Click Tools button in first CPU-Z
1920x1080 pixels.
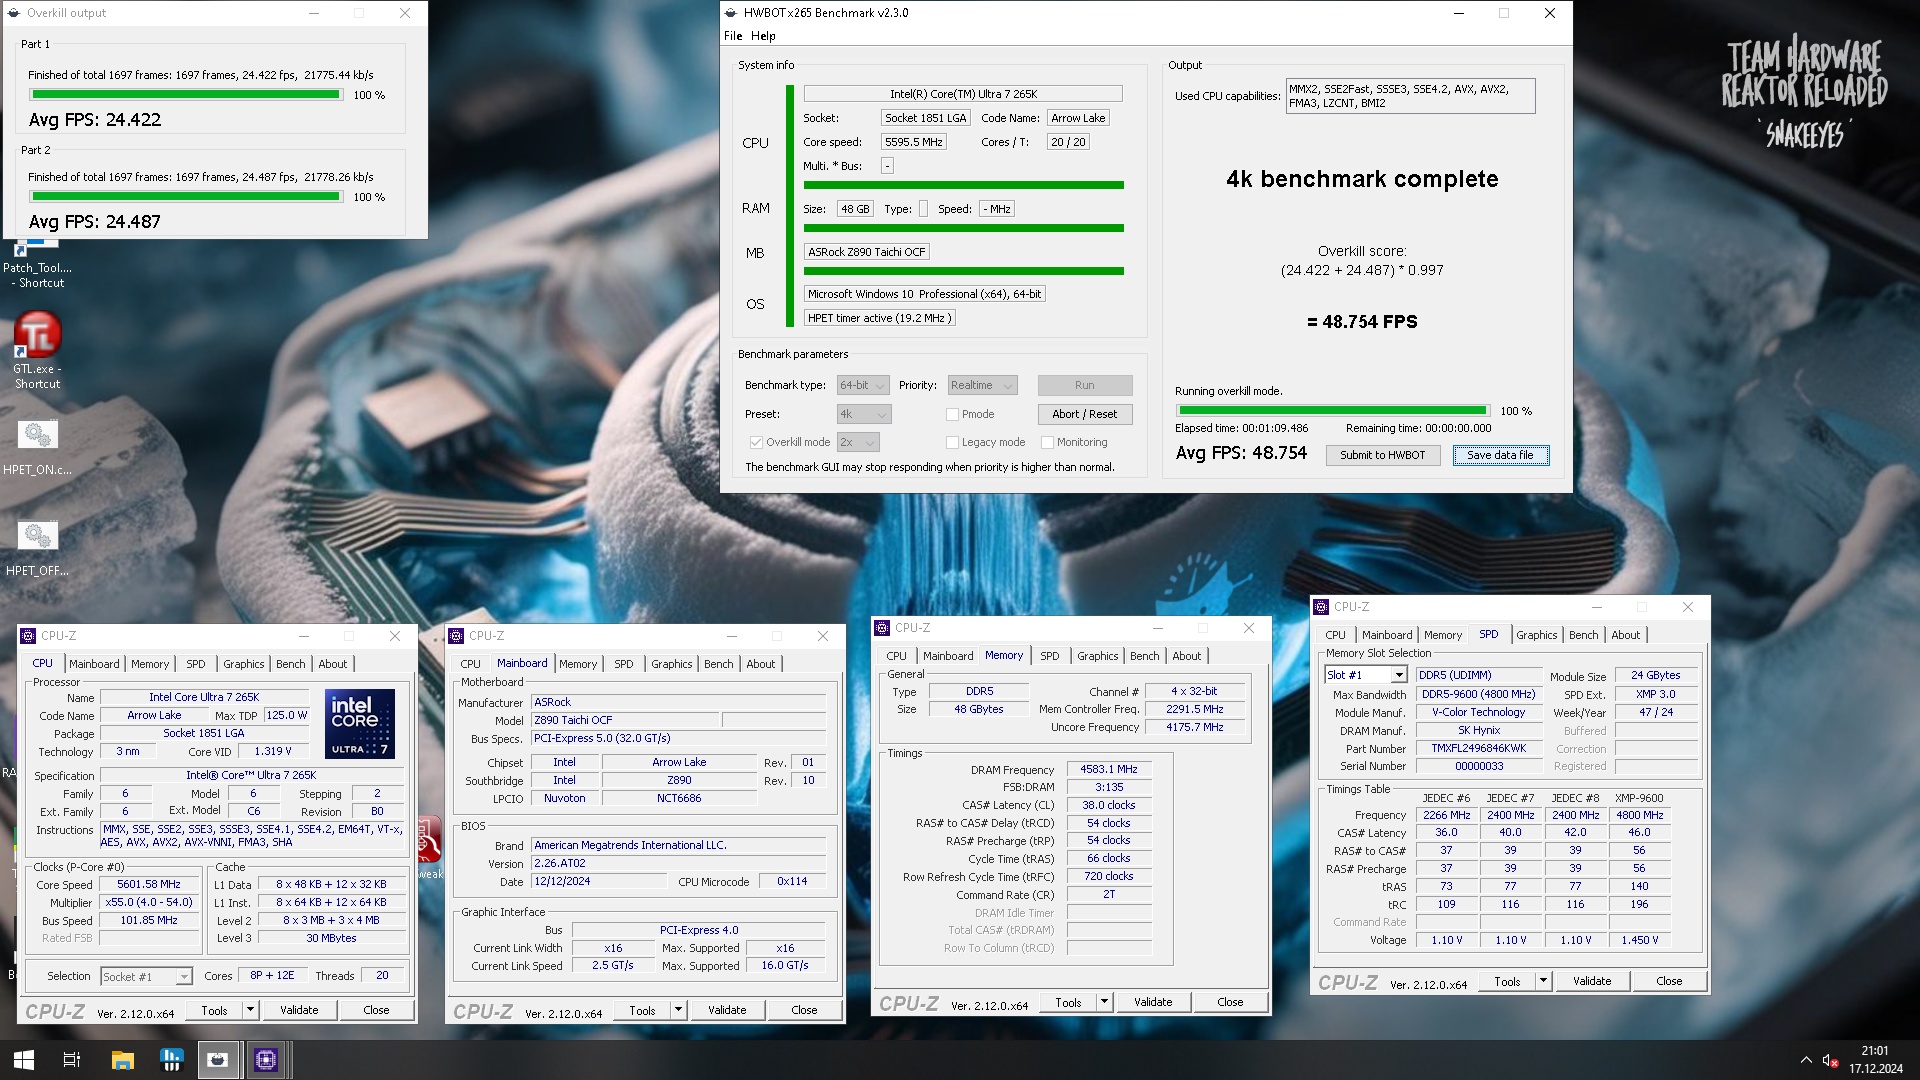pyautogui.click(x=214, y=1010)
